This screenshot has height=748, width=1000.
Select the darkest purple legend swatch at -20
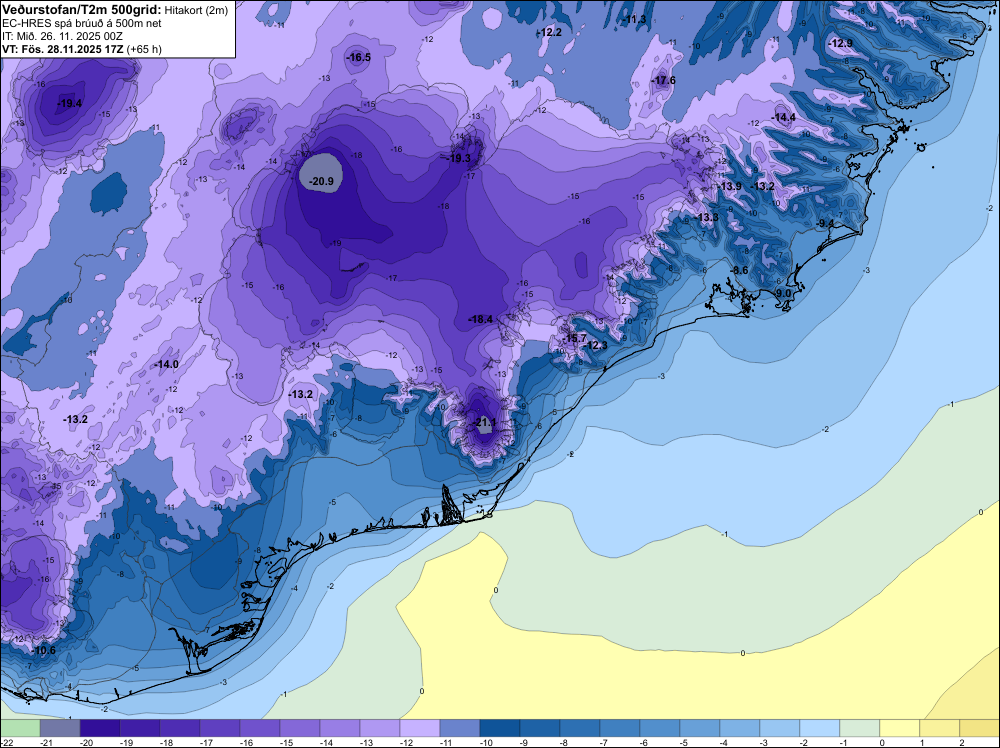pyautogui.click(x=100, y=728)
